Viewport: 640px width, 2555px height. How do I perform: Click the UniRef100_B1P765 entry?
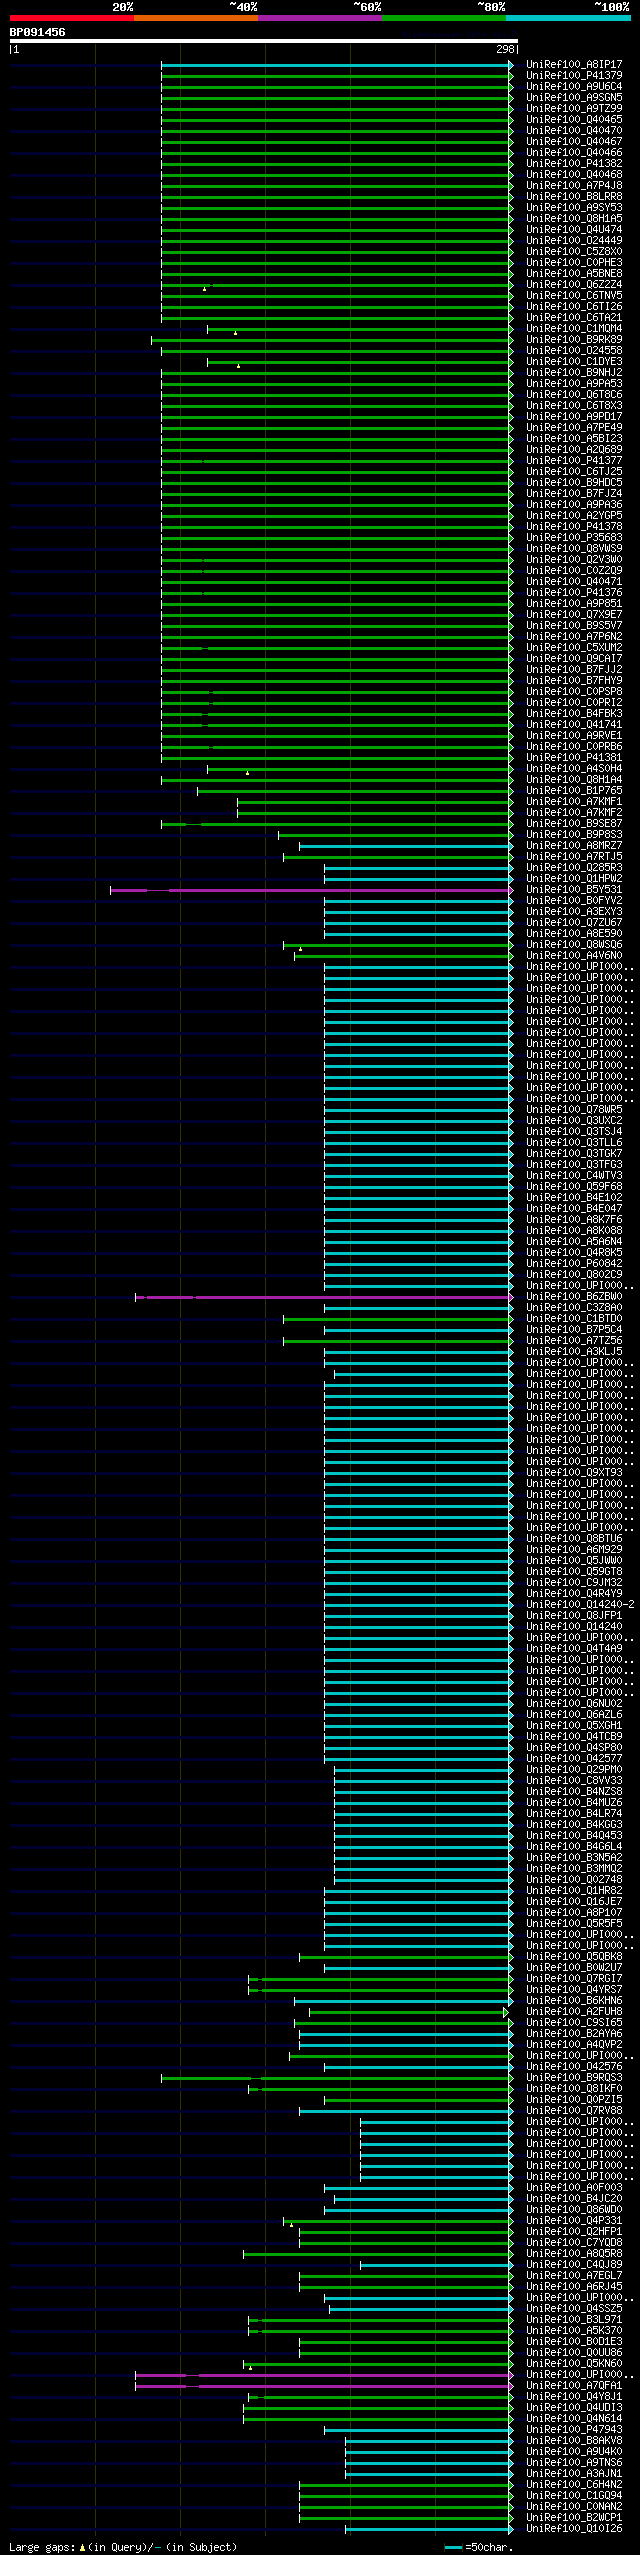click(574, 791)
